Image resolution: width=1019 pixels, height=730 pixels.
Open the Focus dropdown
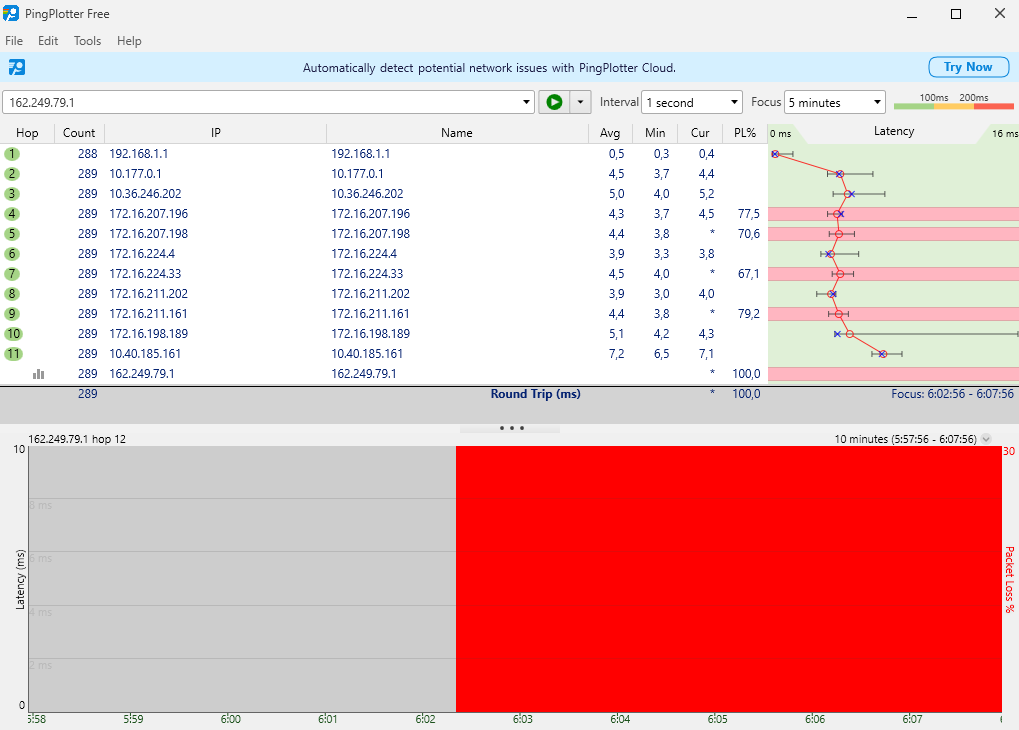tap(877, 102)
